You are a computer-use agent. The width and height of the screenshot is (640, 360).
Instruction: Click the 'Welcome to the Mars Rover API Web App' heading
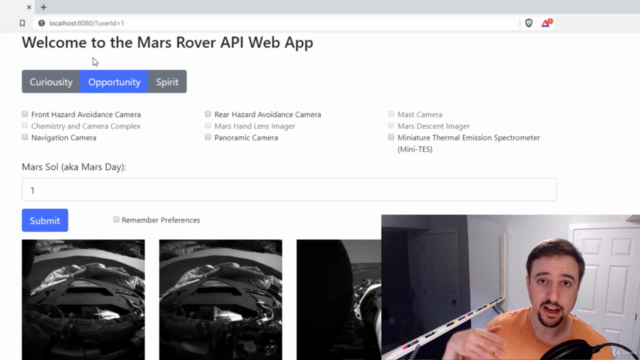tap(167, 42)
